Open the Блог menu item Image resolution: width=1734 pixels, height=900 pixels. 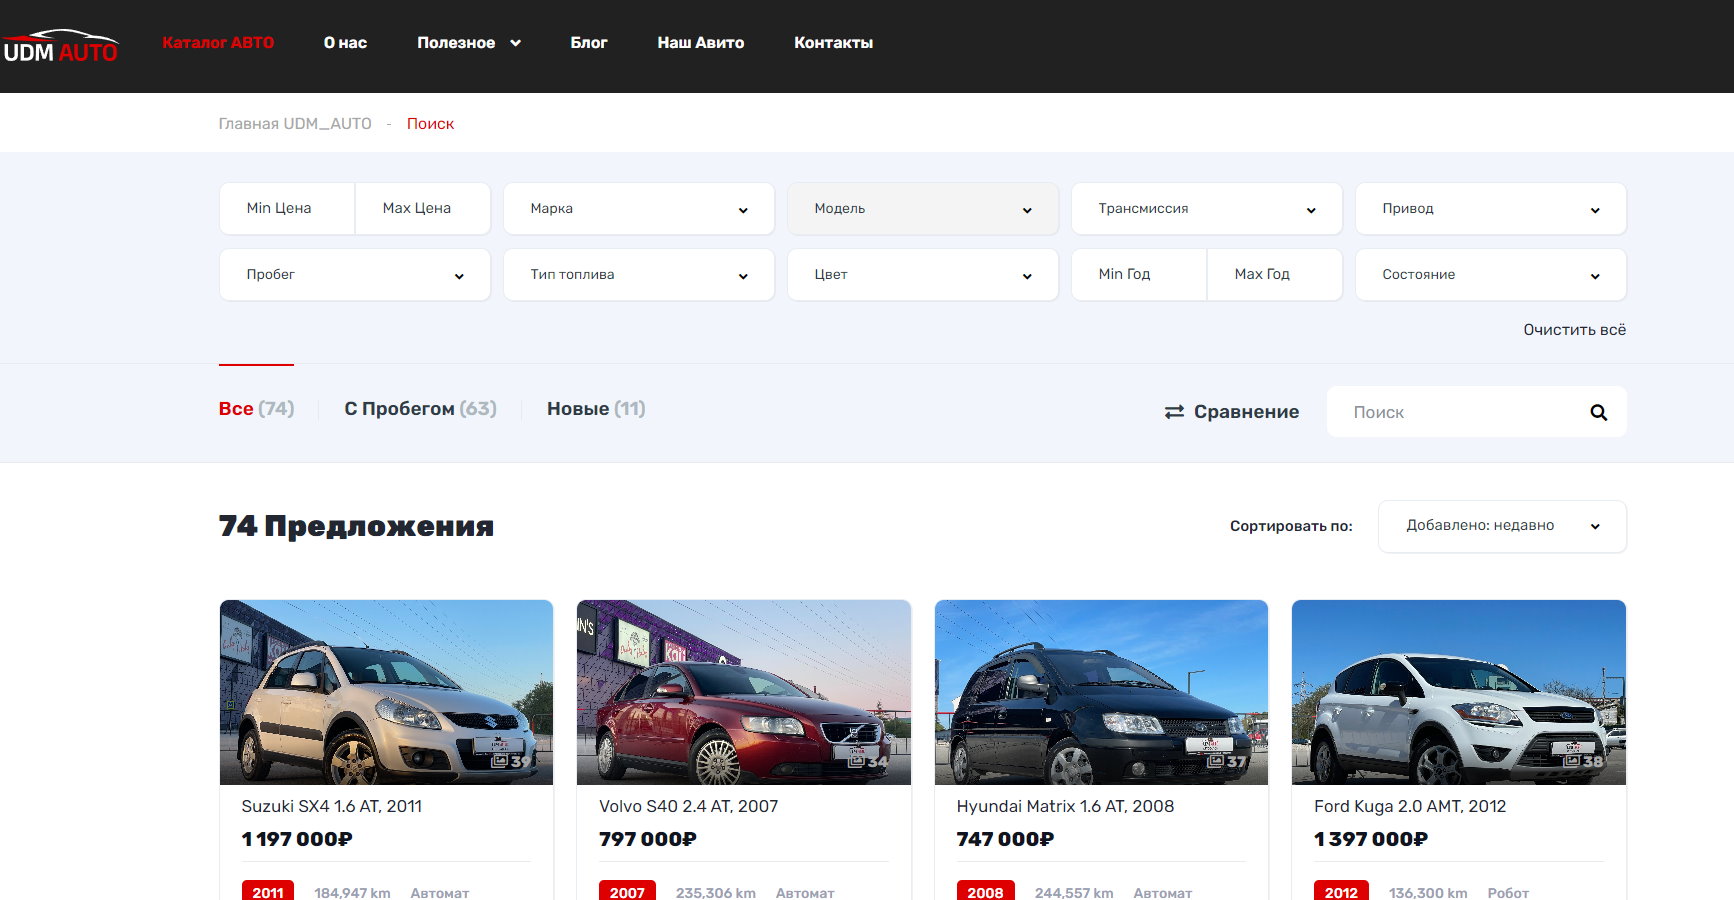[x=589, y=43]
